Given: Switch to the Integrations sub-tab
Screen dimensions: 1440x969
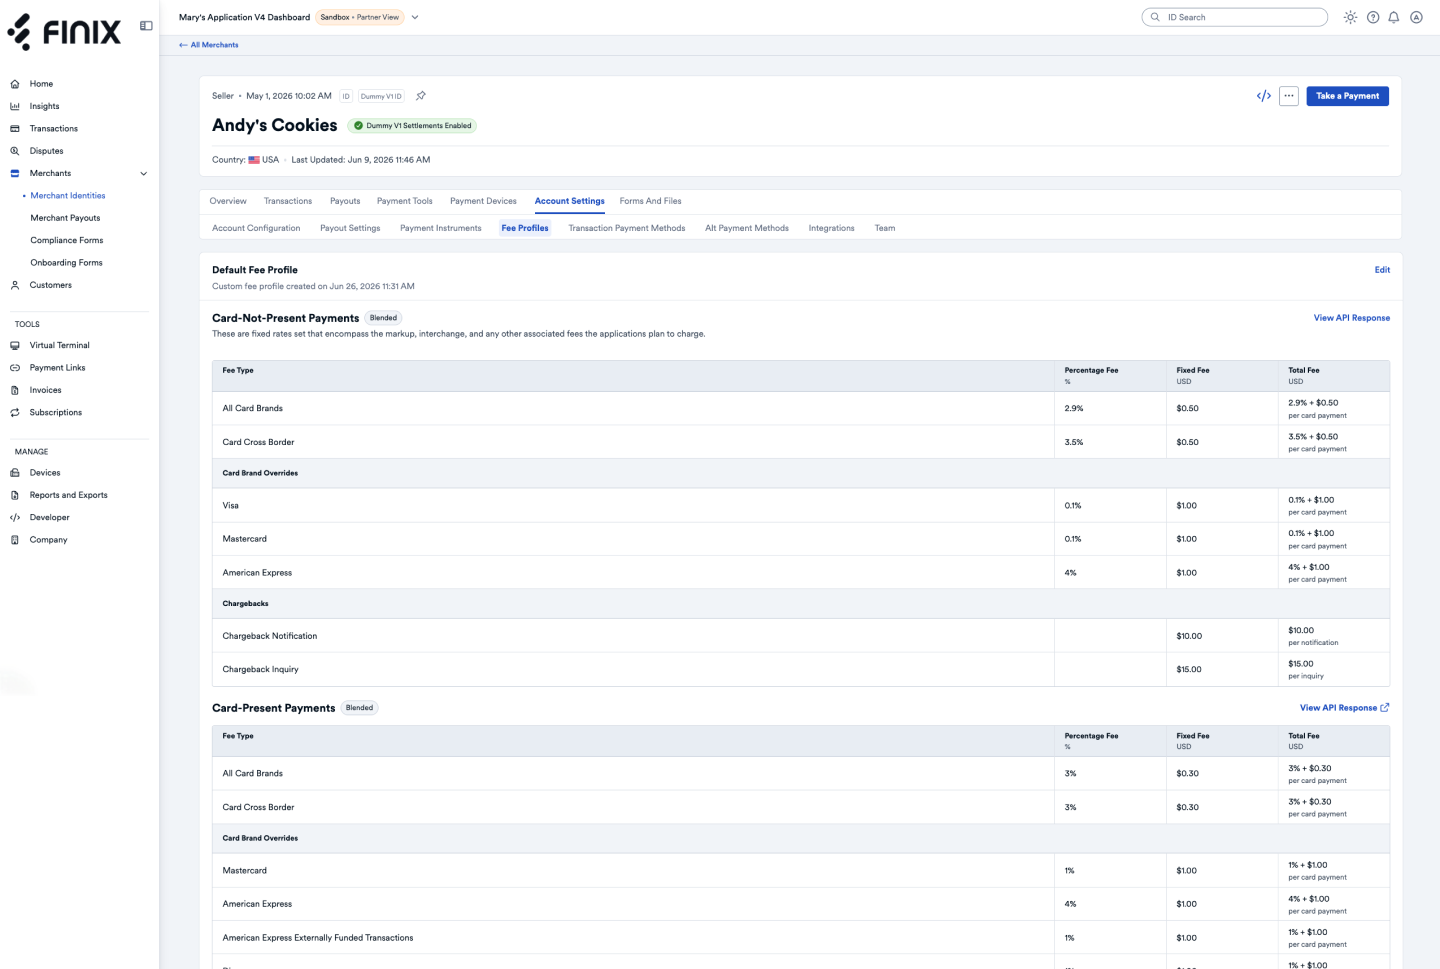Looking at the screenshot, I should [832, 228].
